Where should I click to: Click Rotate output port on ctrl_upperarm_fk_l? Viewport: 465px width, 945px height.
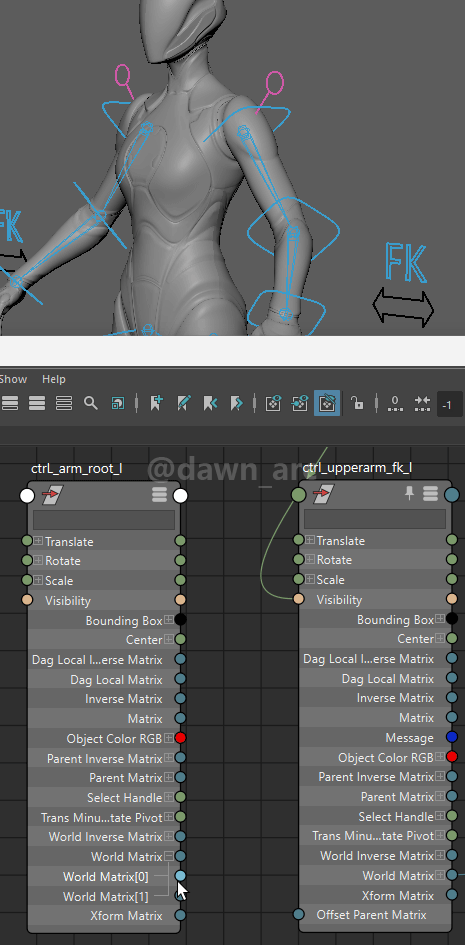pyautogui.click(x=452, y=559)
